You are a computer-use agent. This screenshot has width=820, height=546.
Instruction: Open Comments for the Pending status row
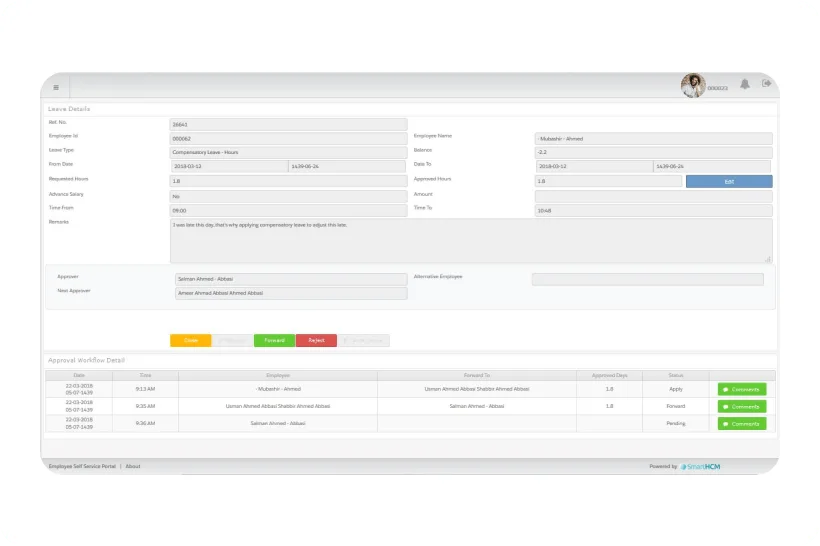click(742, 424)
